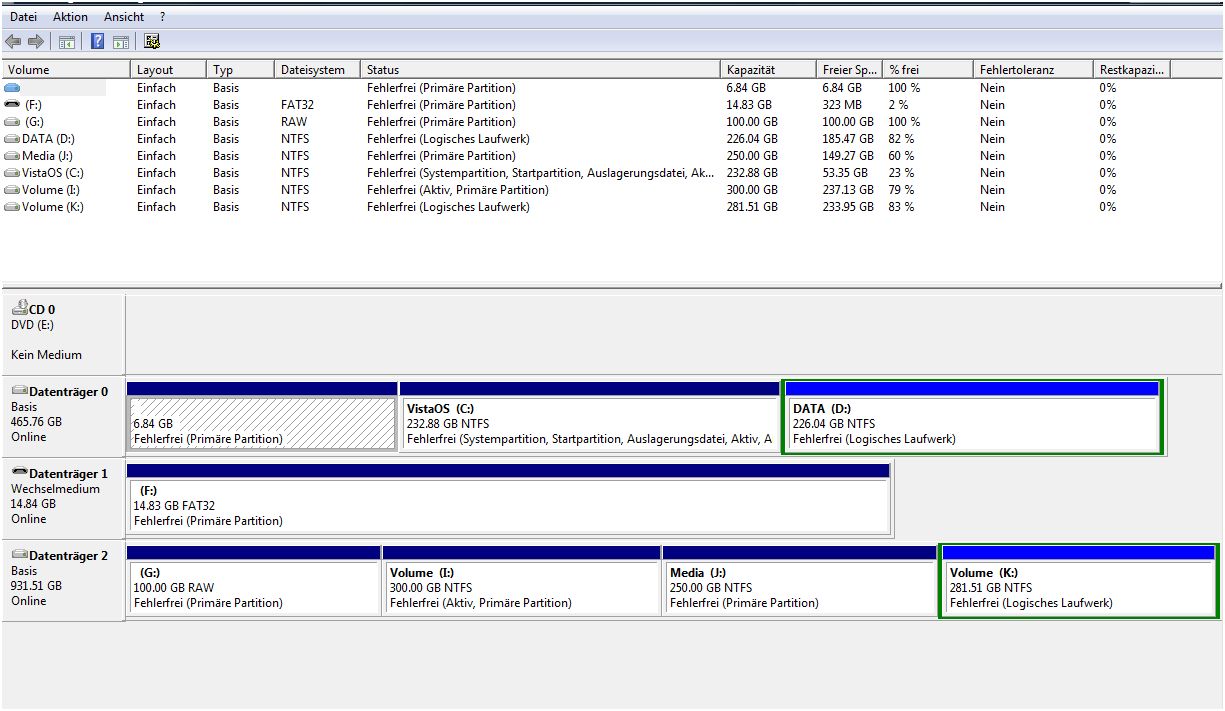Viewport: 1225px width, 711px height.
Task: Click the 'Wechselmedium' label under Datenträger 1
Action: pos(55,489)
